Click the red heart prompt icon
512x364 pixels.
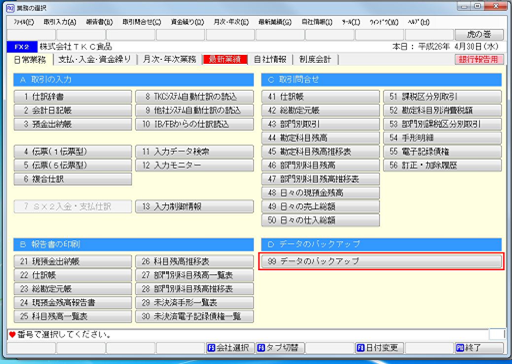tap(12, 334)
